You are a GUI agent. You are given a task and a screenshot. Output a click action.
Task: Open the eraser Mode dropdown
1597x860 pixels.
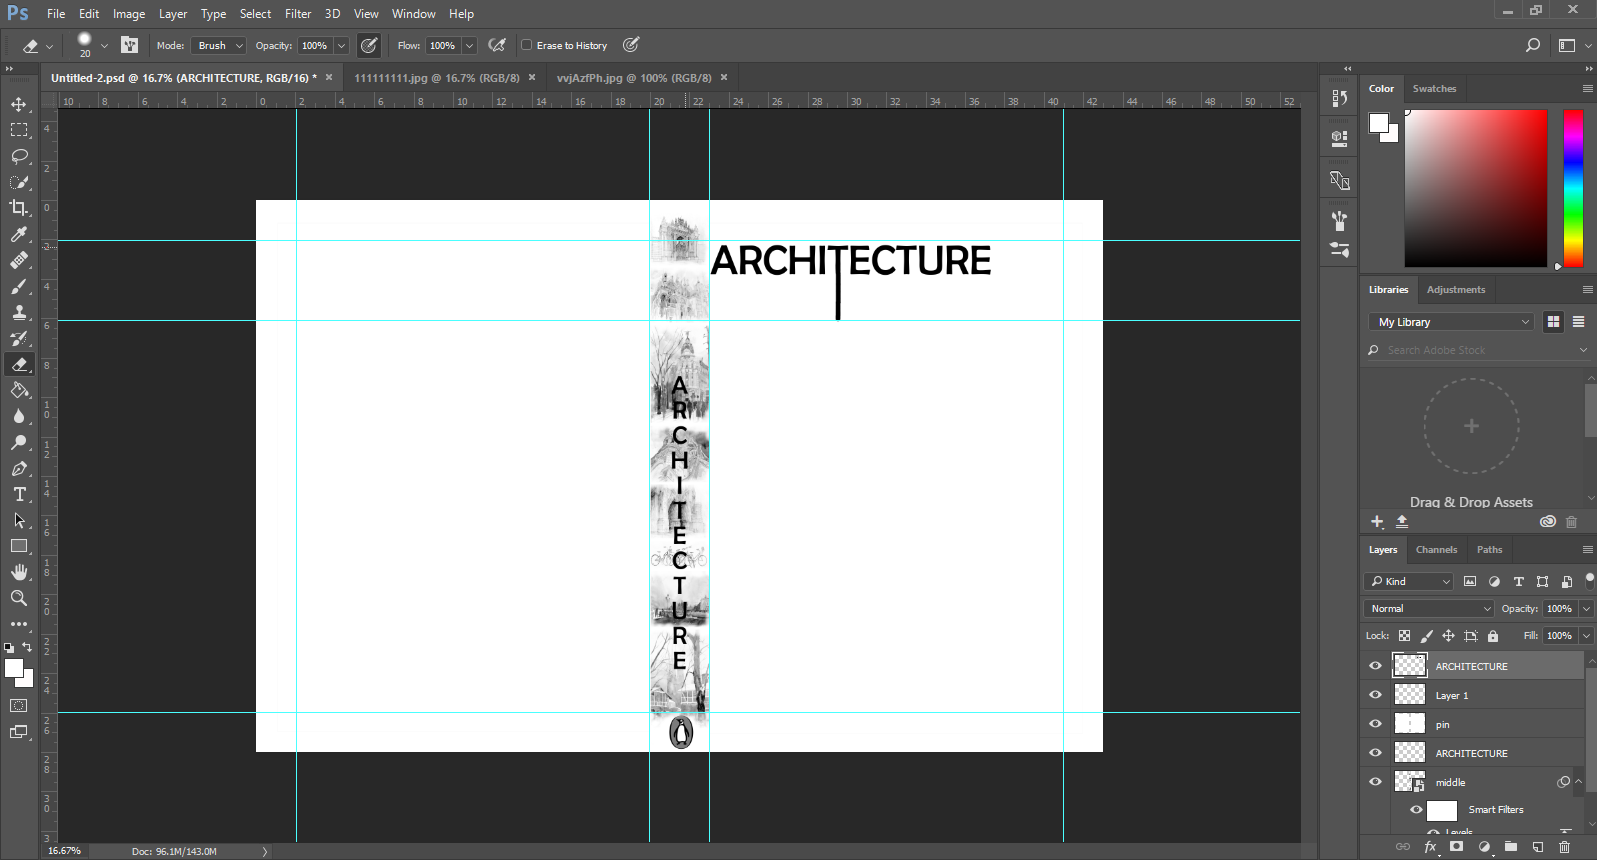219,45
